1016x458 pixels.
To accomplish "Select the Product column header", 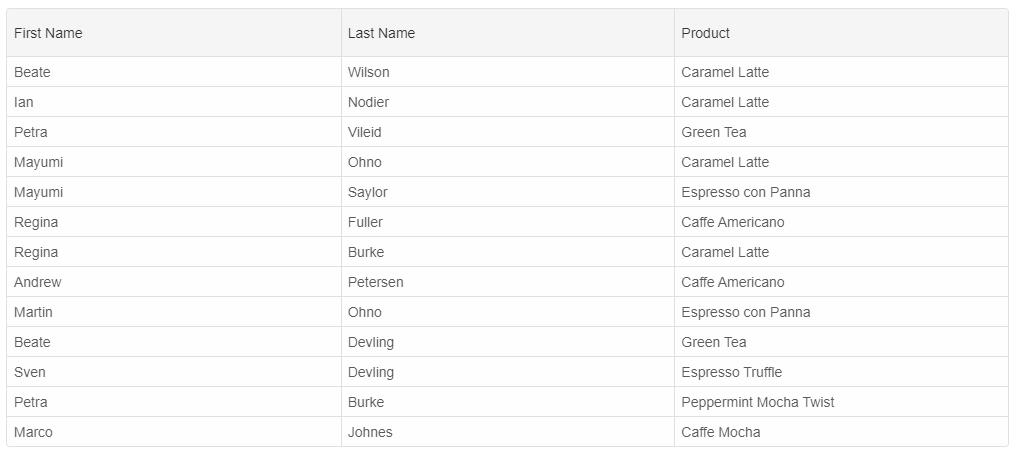I will coord(705,33).
